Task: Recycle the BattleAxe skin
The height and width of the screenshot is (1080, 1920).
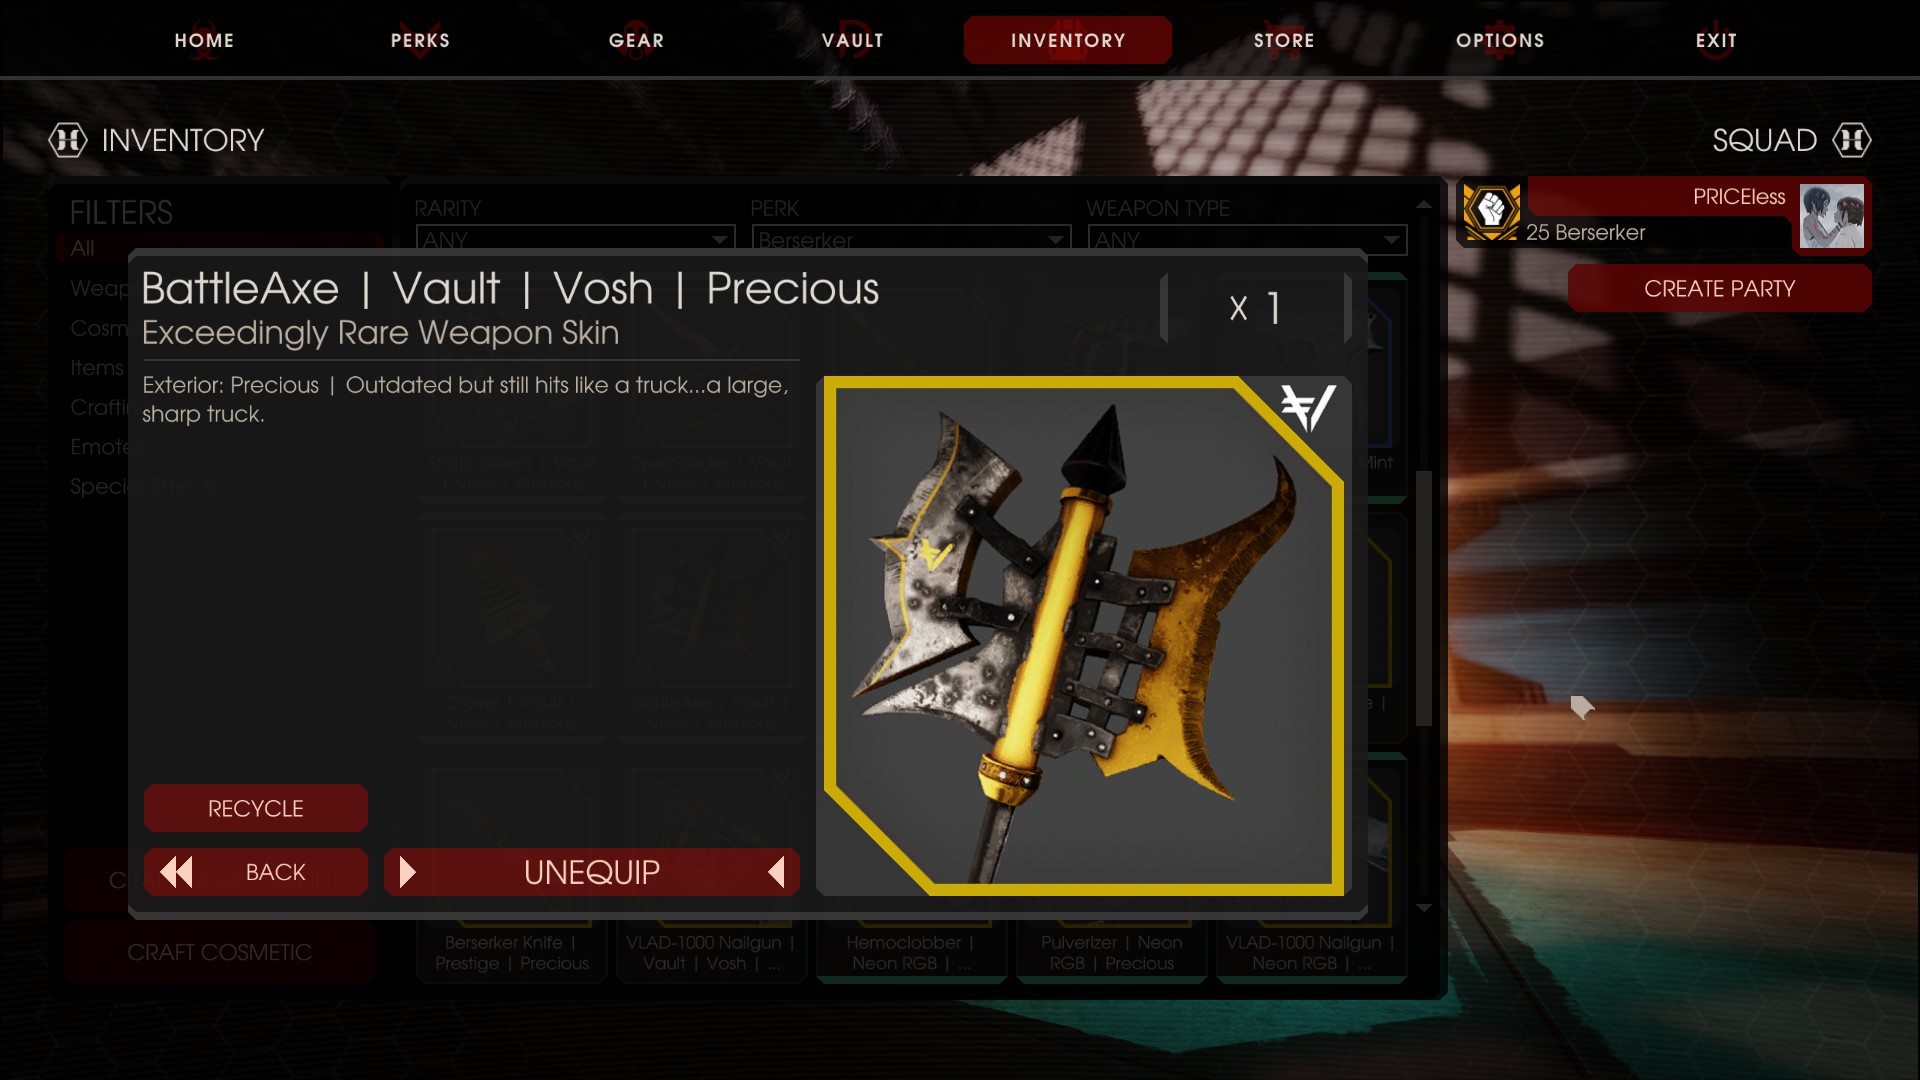Action: point(256,808)
